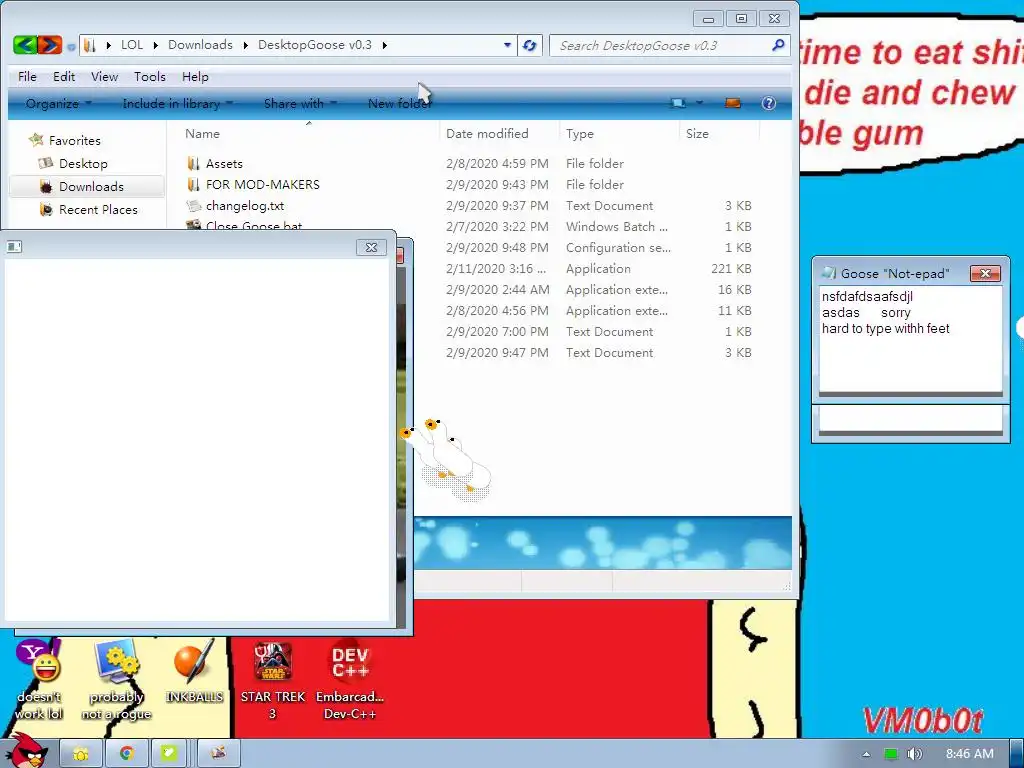Click the green taskbar app icon
Screen dimensions: 1024x768
pyautogui.click(x=168, y=754)
